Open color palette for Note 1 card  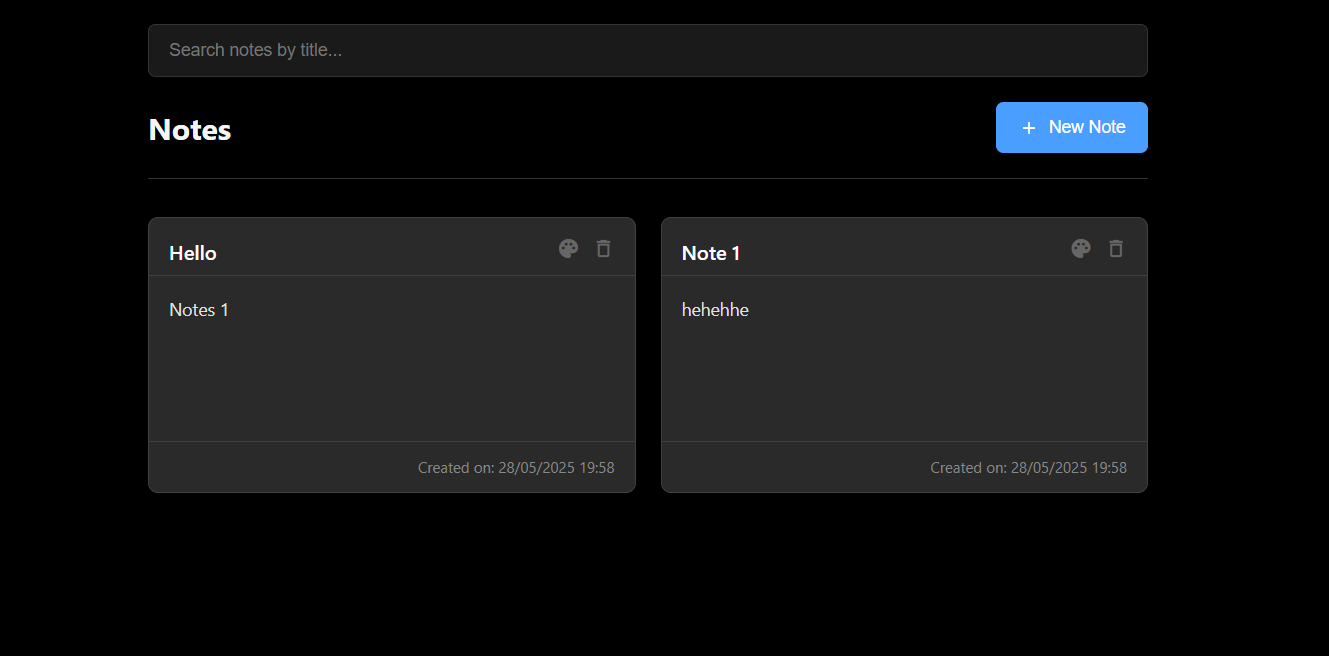click(x=1081, y=249)
